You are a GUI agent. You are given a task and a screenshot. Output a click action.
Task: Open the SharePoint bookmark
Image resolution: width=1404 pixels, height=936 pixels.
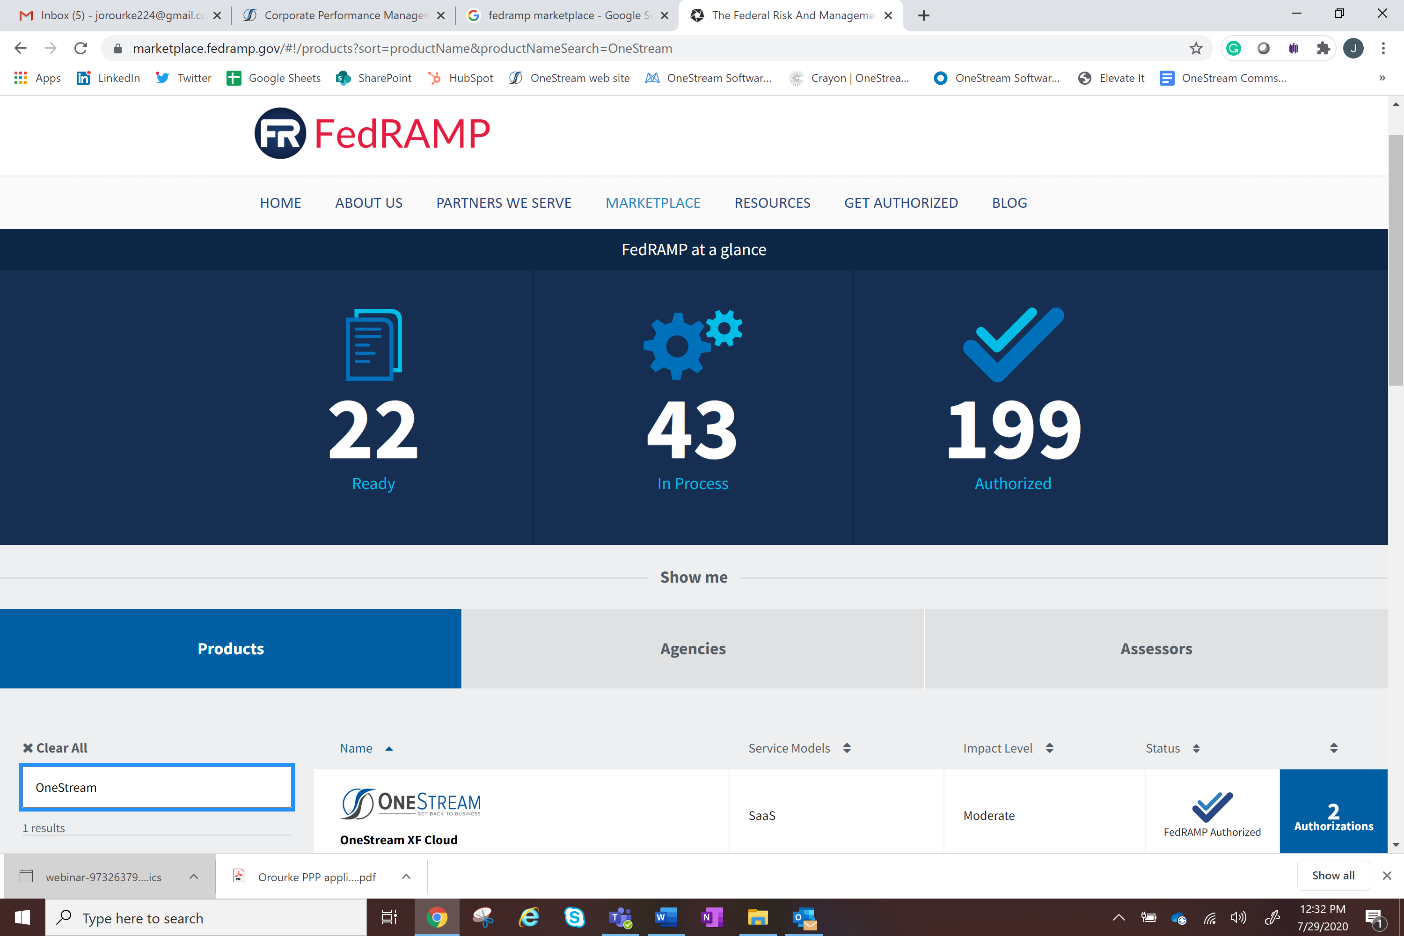pos(374,78)
